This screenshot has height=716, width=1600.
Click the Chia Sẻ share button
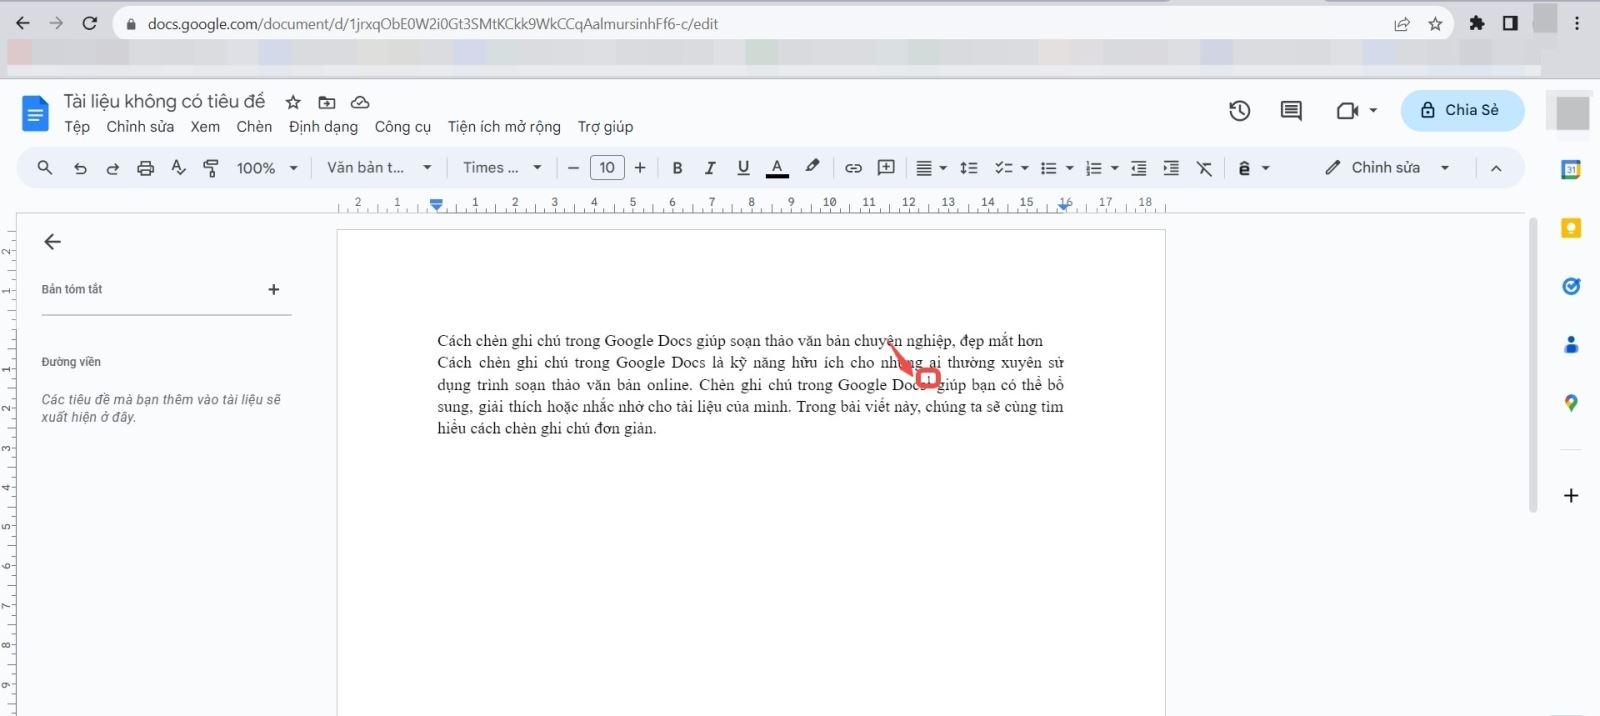click(x=1462, y=110)
